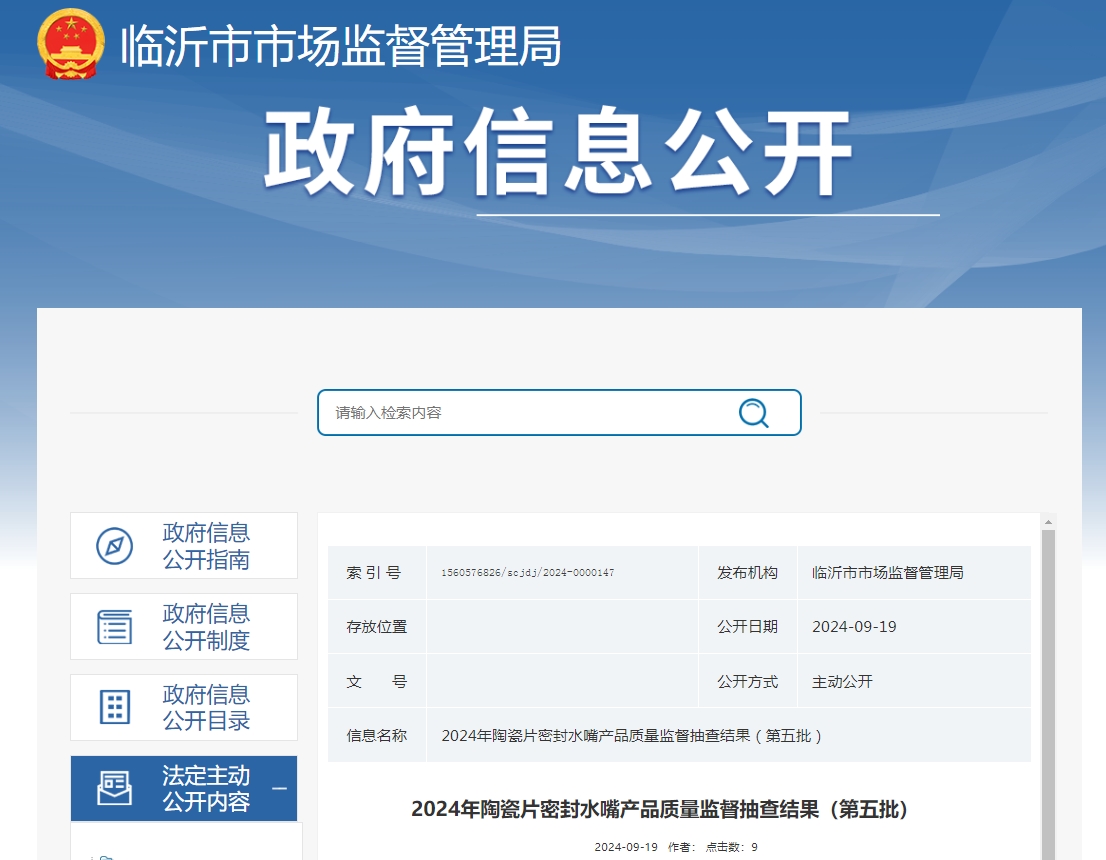Click the 信息名称 value in the info table
This screenshot has height=860, width=1106.
pos(631,736)
